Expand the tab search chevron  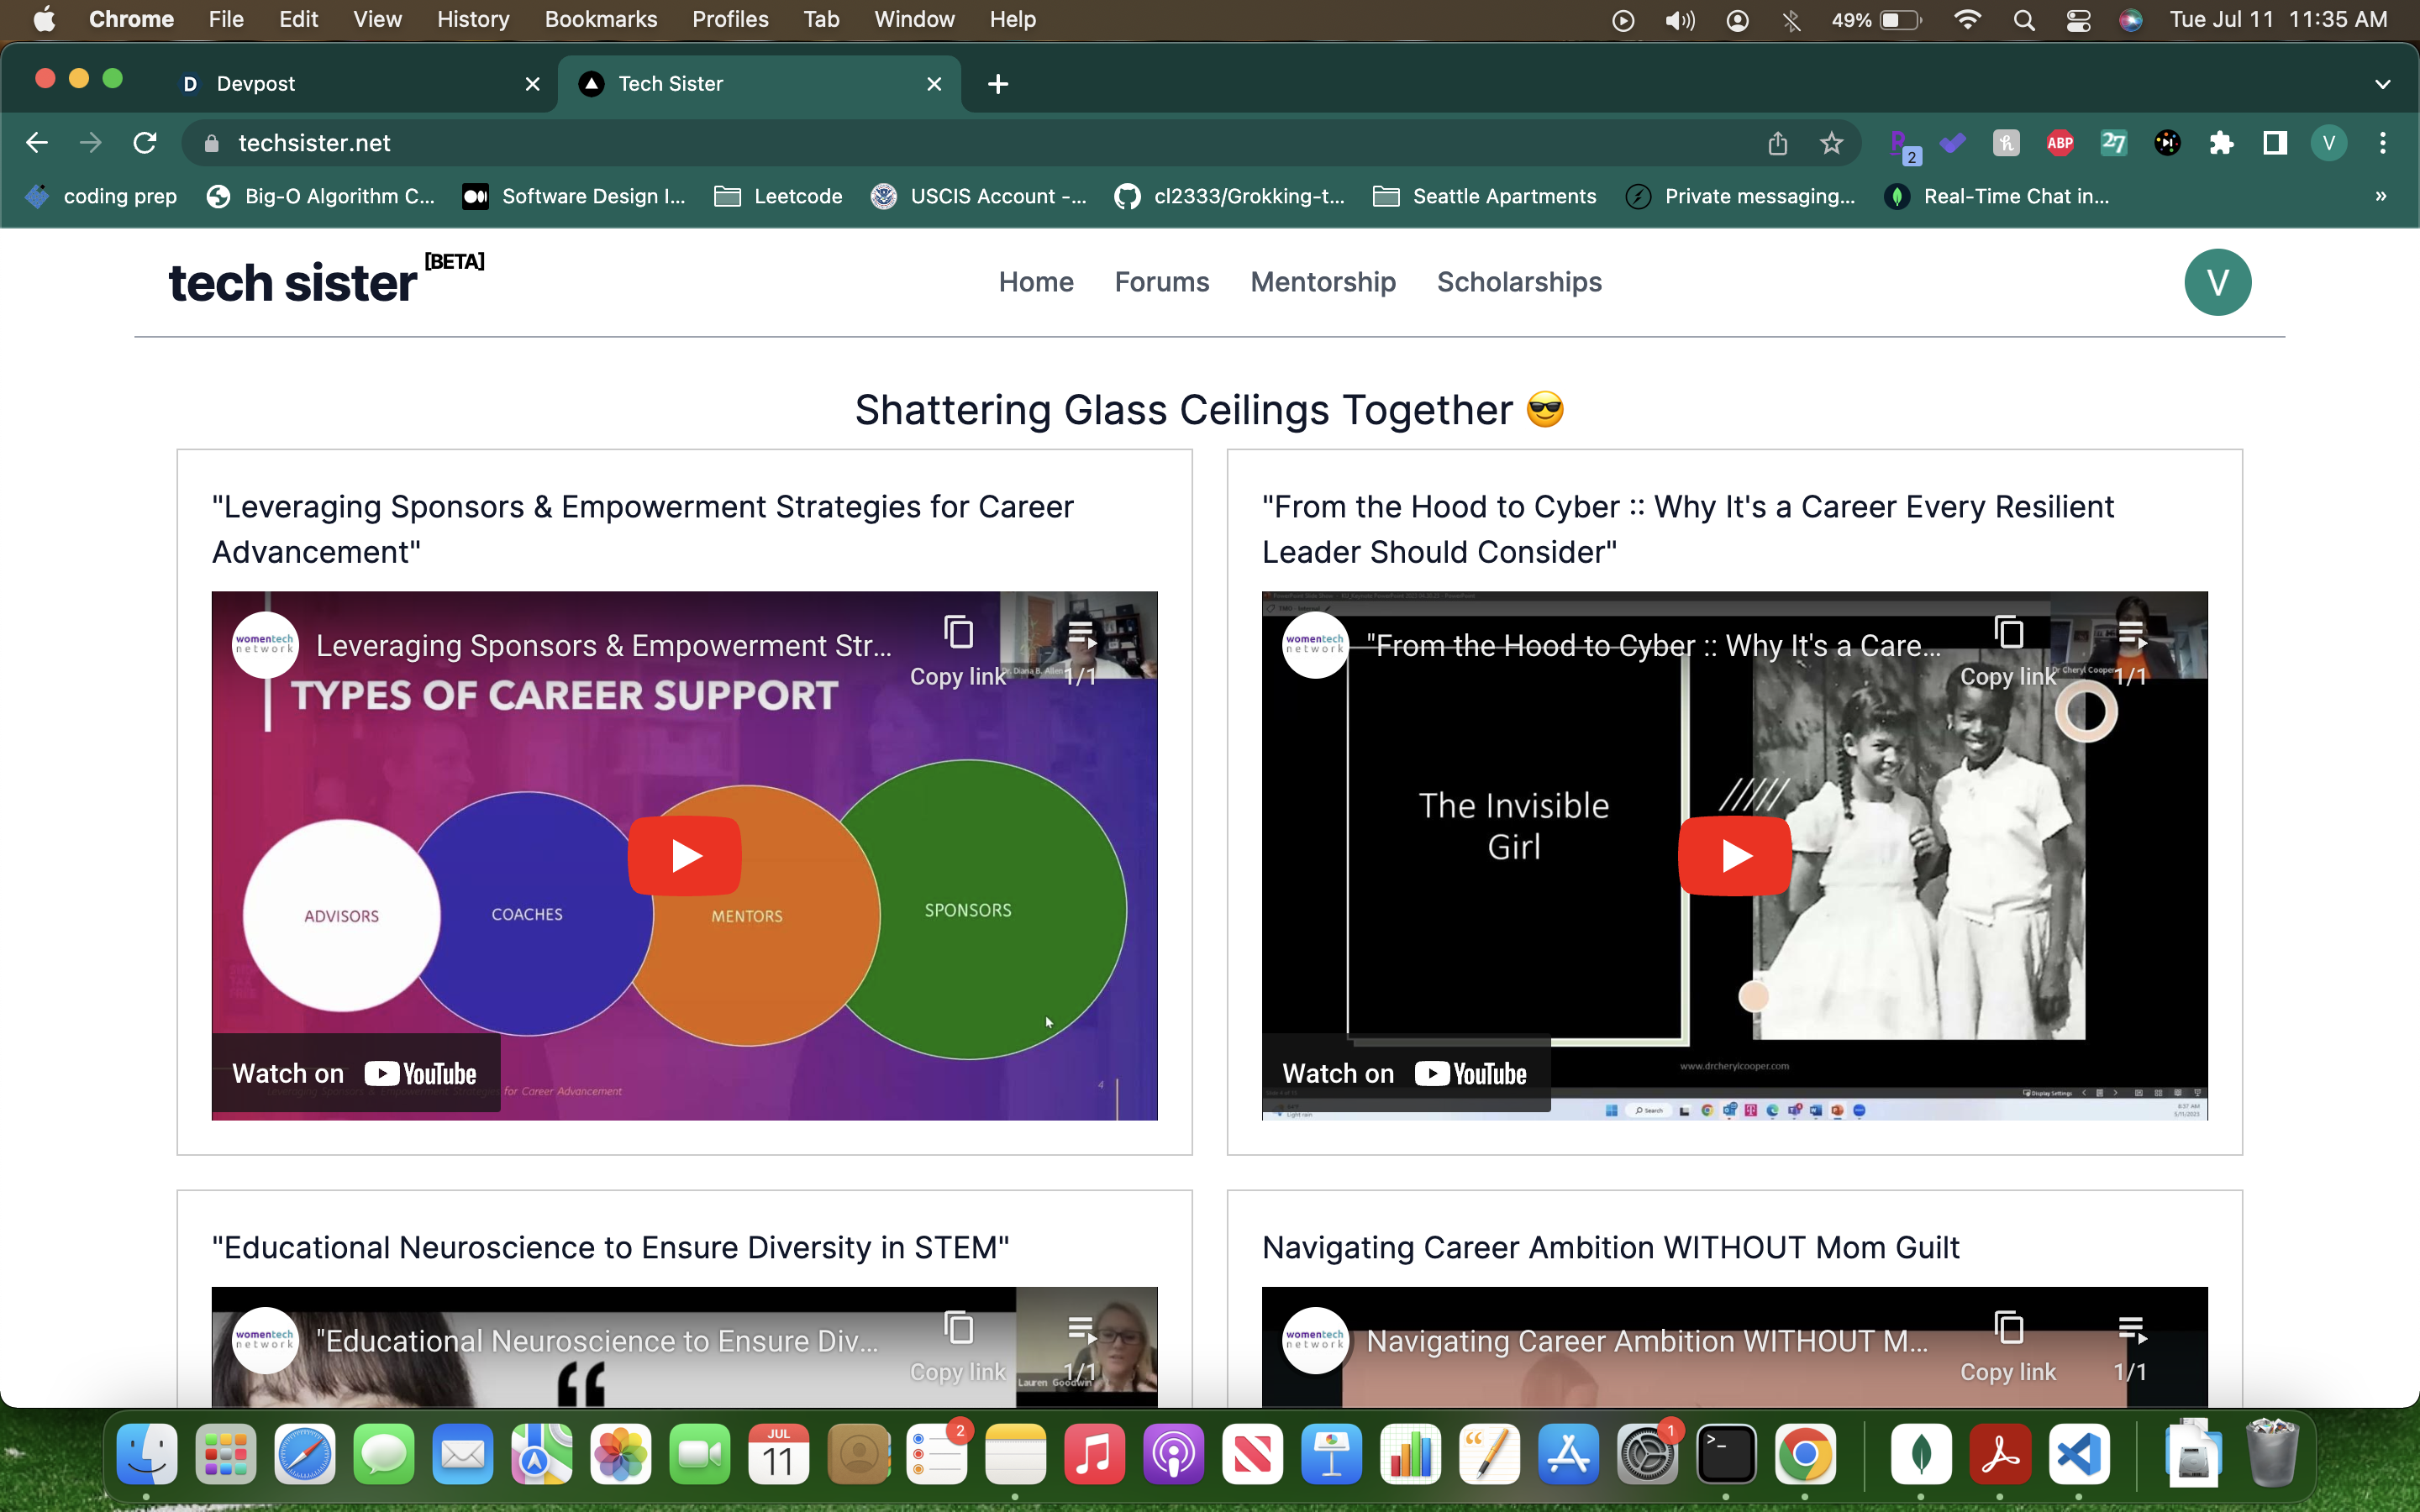2382,84
